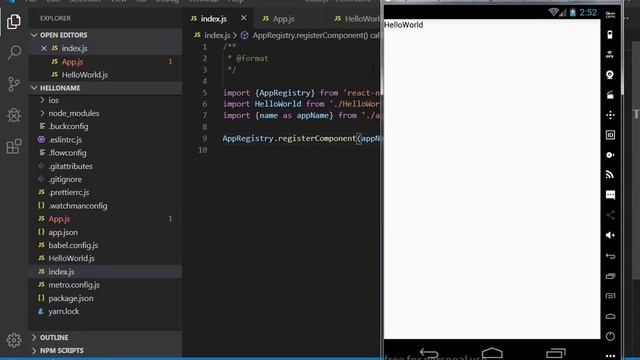Click the Open GApps emulator button
Image resolution: width=640 pixels, height=360 pixels.
pos(610,16)
